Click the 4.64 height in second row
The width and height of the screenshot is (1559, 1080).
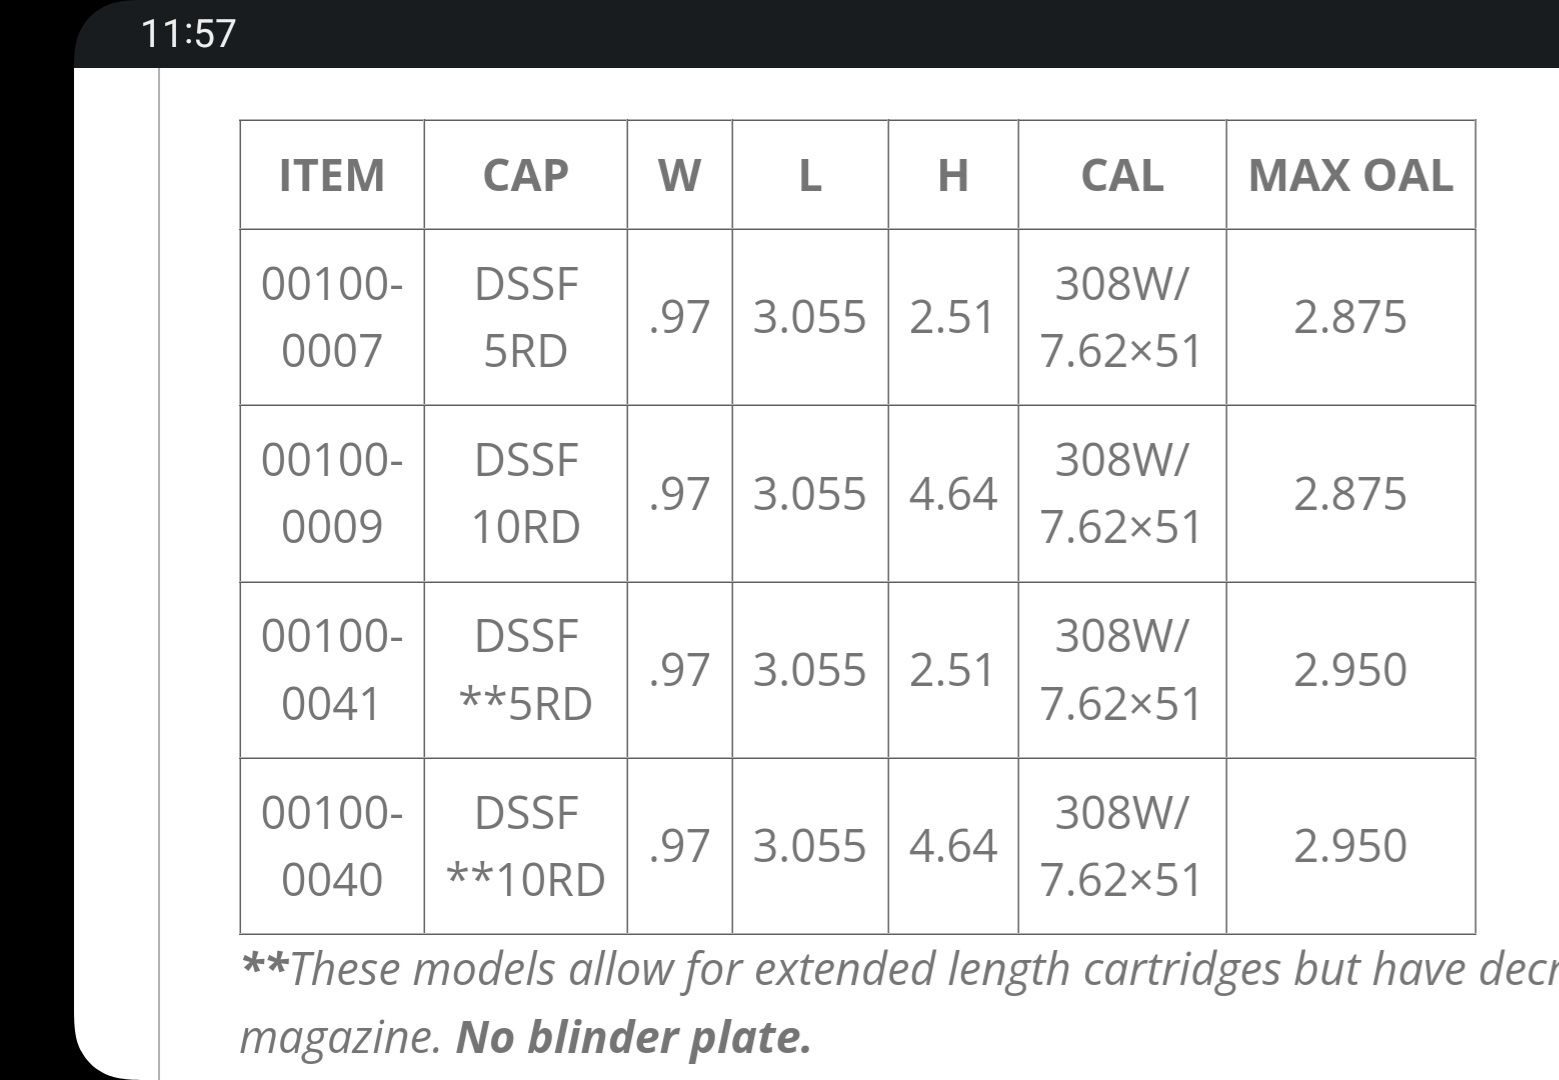[953, 493]
